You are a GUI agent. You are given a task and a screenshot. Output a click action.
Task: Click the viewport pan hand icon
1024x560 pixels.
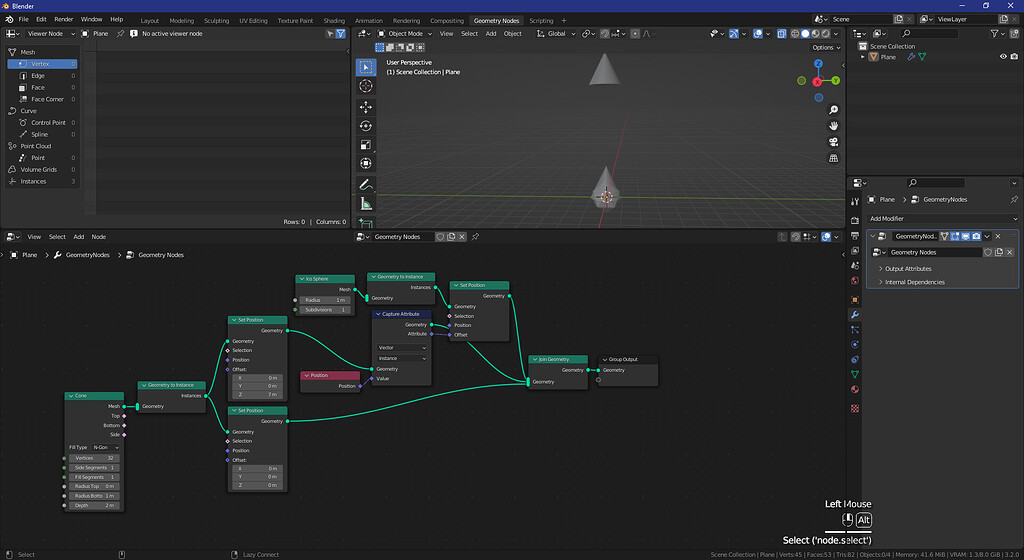(833, 126)
